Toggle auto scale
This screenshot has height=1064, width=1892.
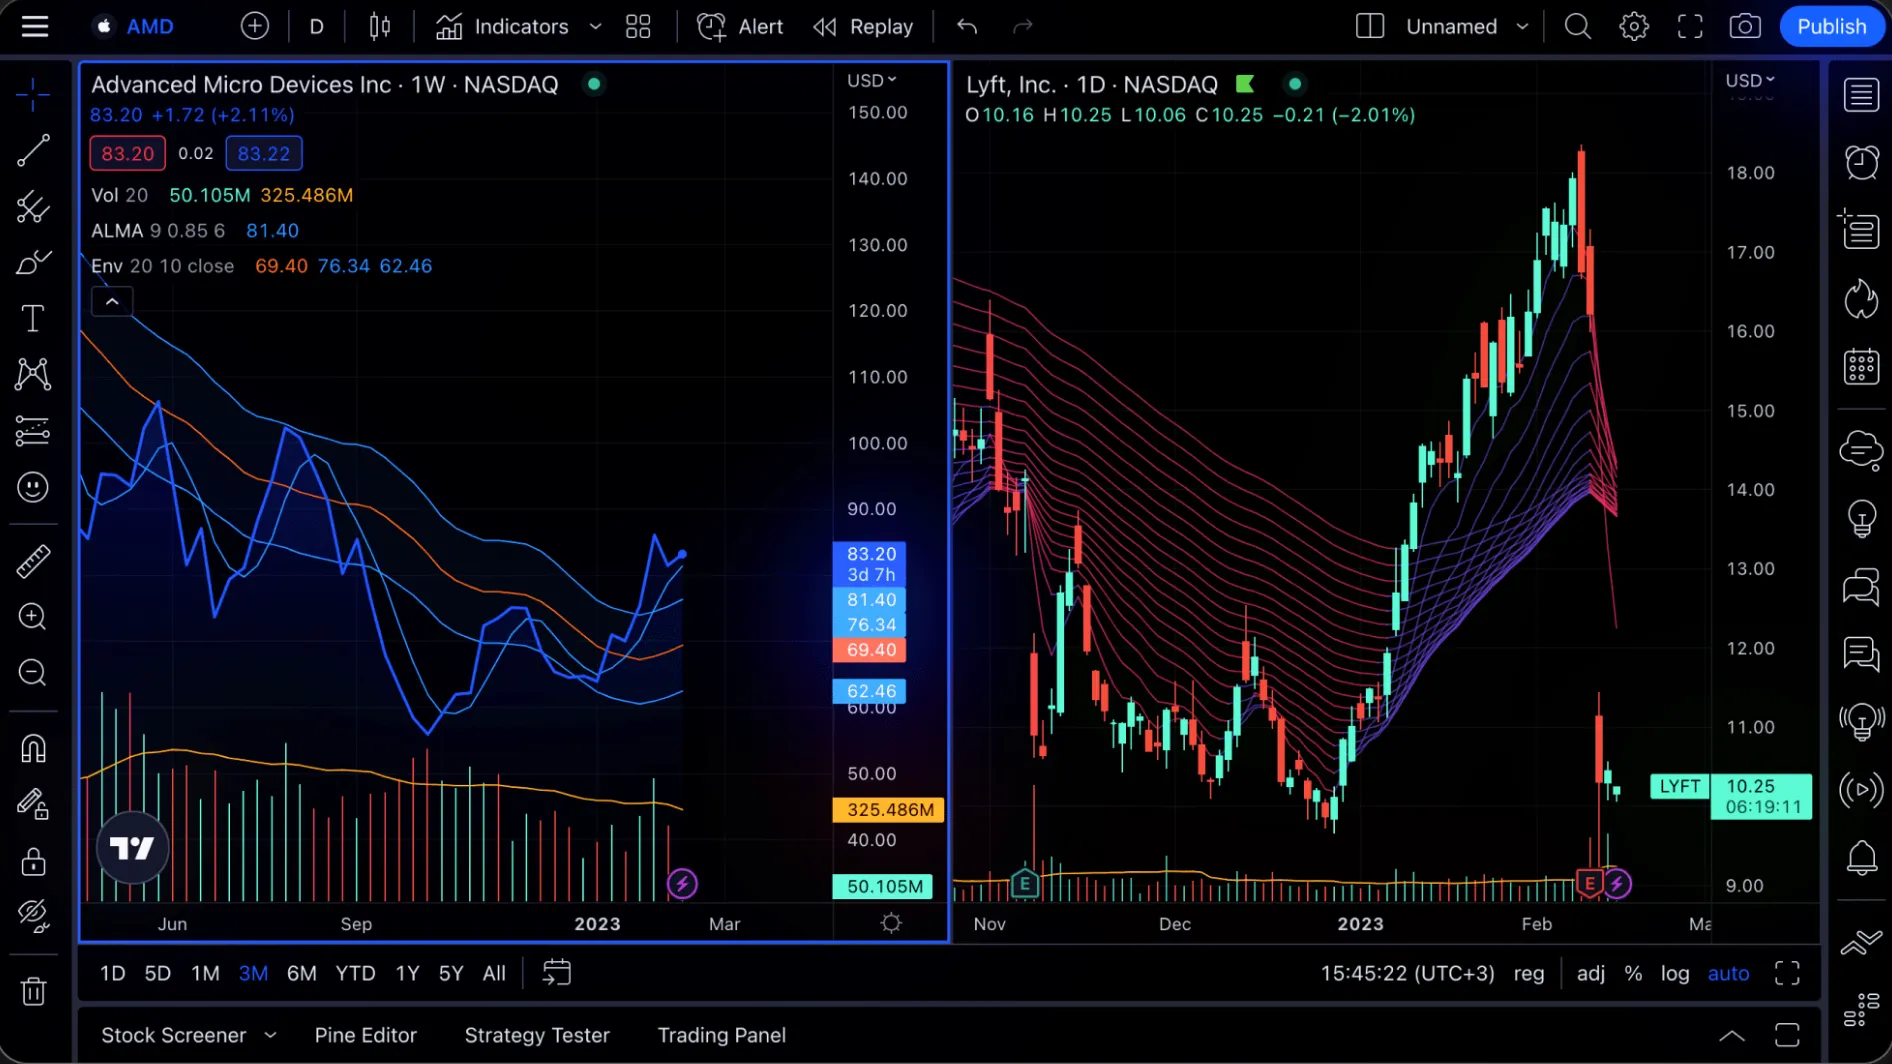click(x=1728, y=974)
